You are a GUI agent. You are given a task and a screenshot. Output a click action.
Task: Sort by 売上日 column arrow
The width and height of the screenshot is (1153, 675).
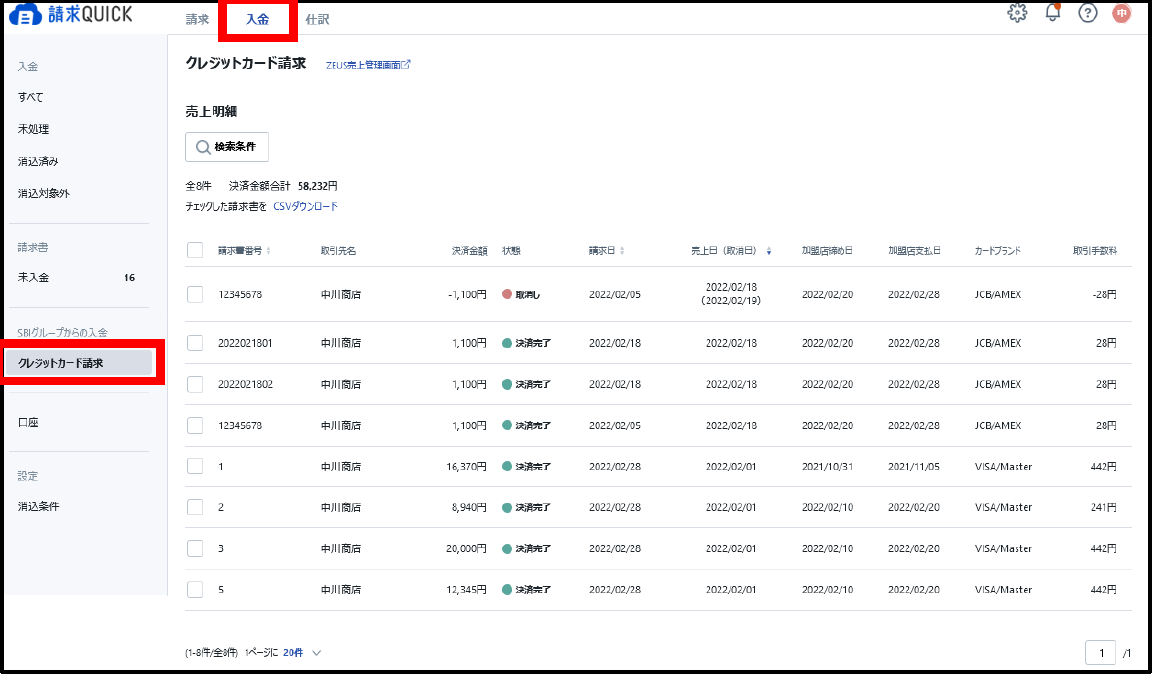(768, 251)
